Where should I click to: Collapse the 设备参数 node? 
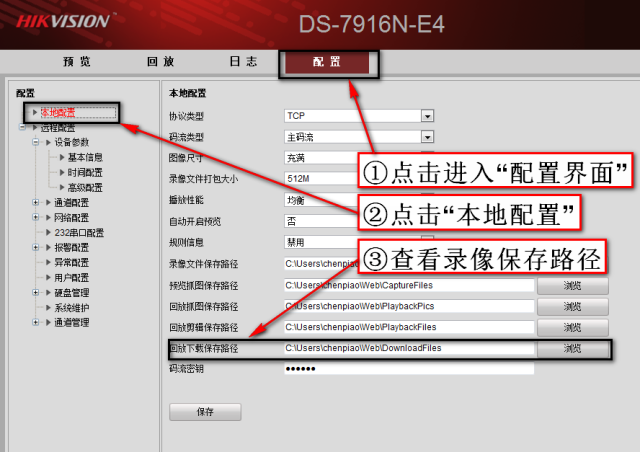pos(36,142)
